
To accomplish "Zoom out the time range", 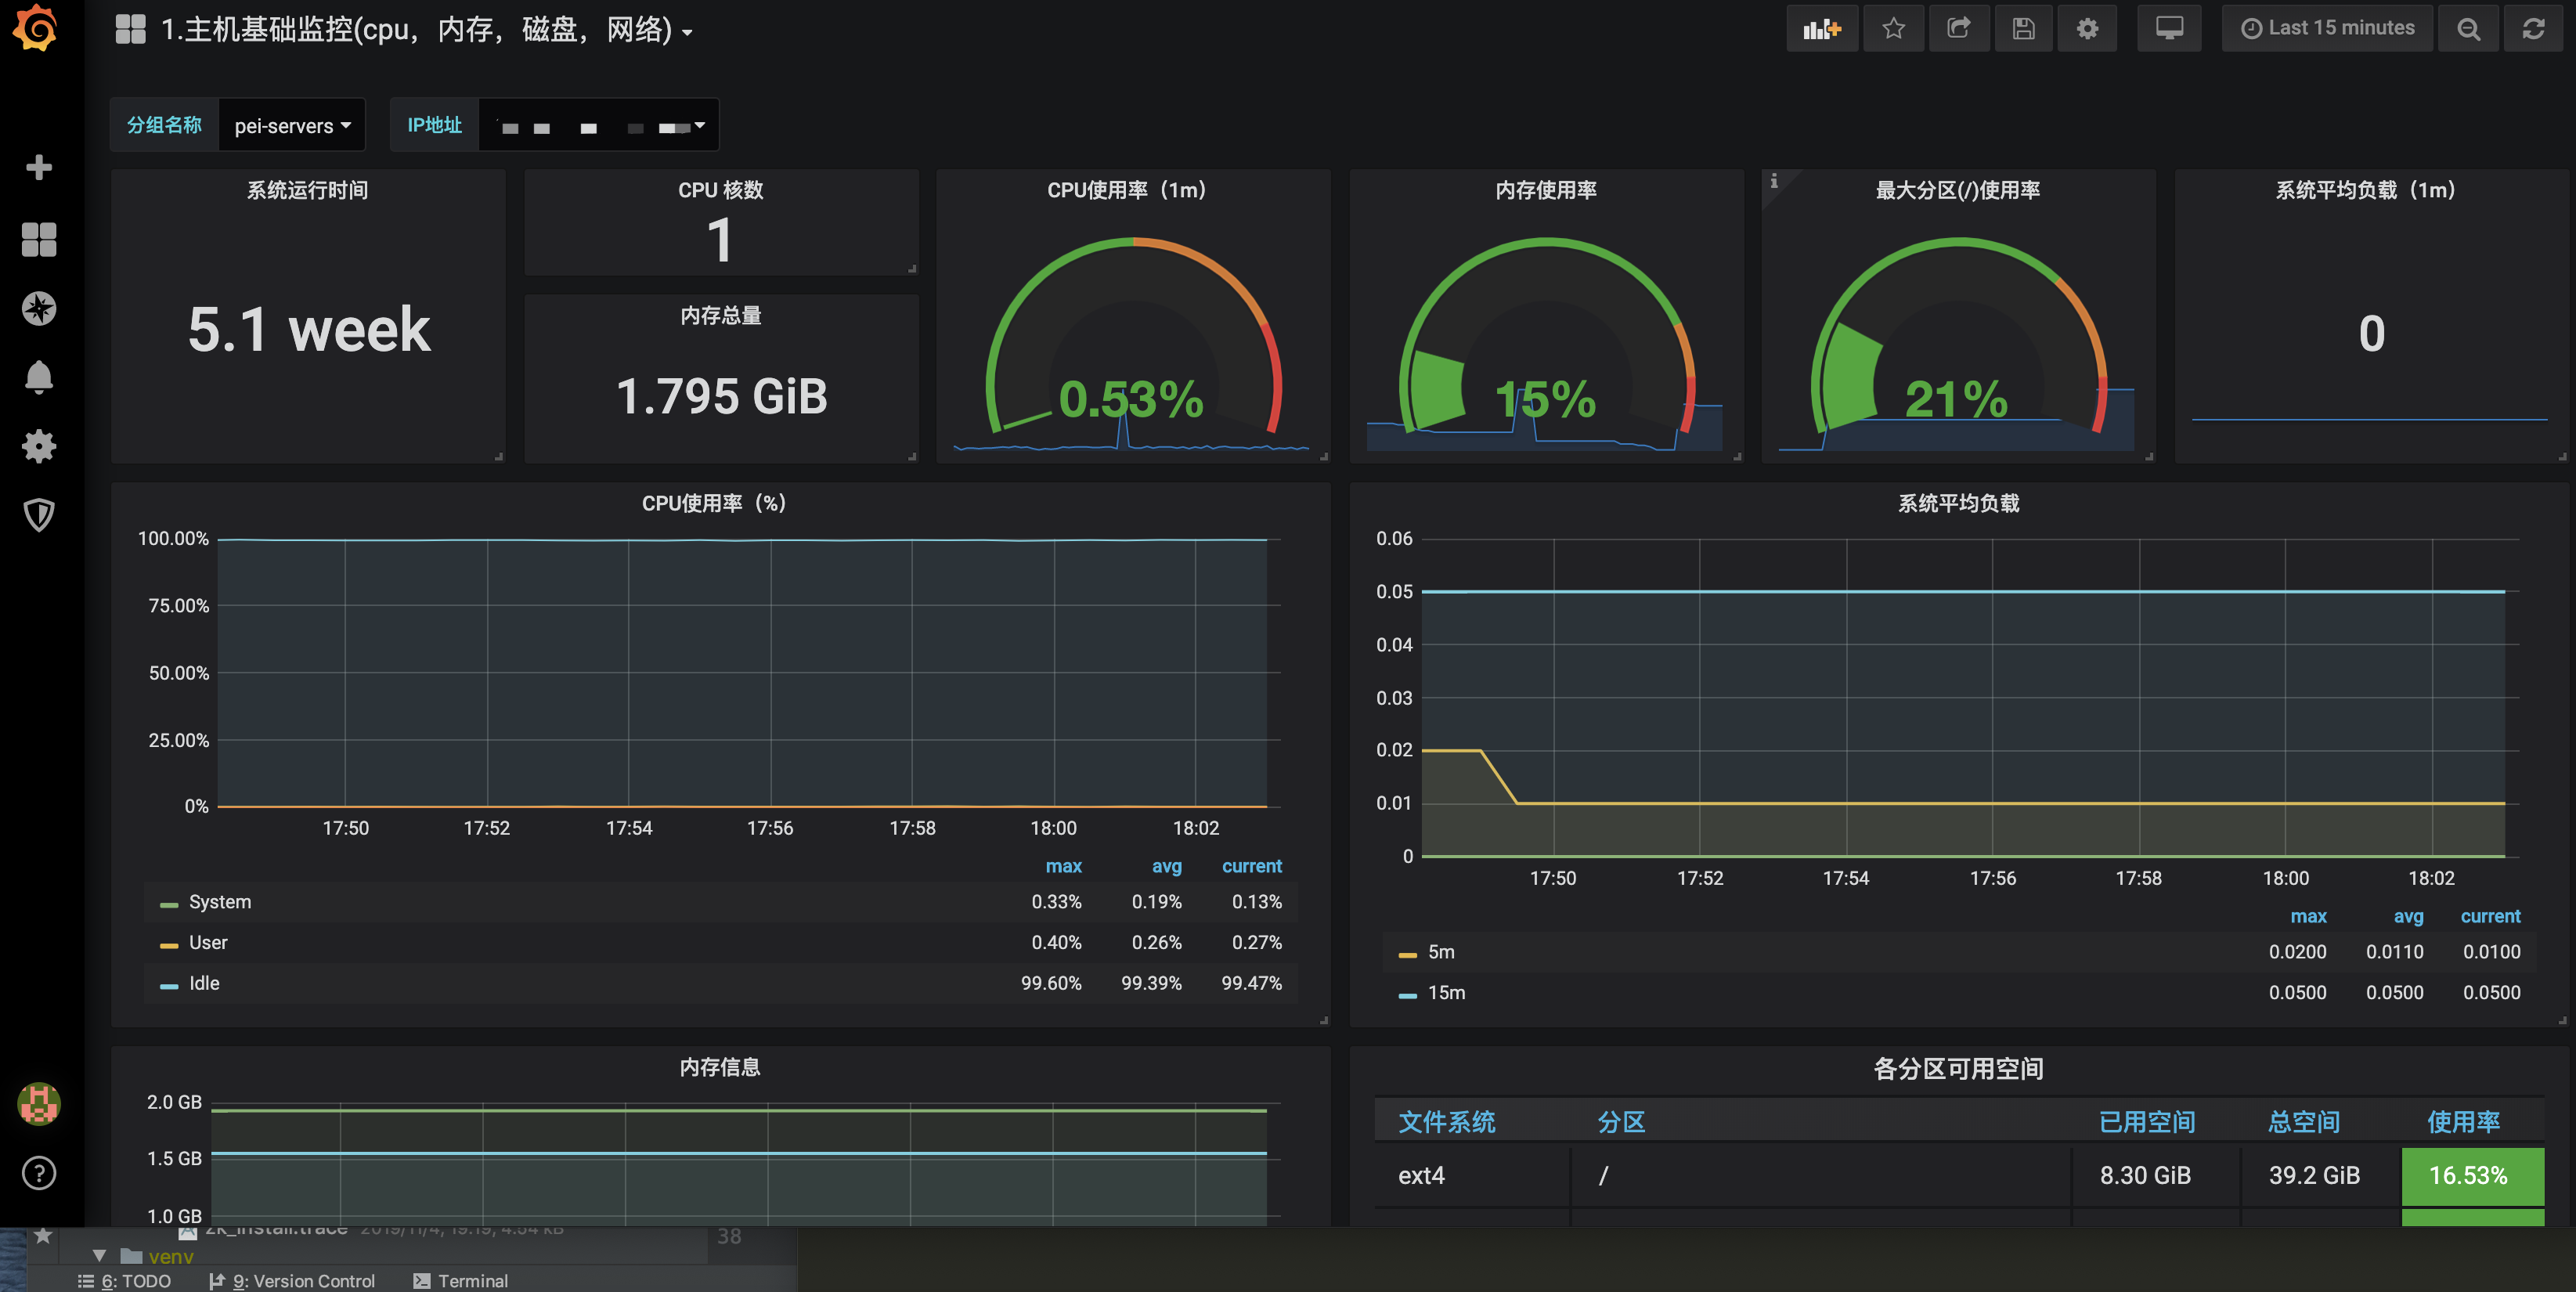I will pos(2468,29).
